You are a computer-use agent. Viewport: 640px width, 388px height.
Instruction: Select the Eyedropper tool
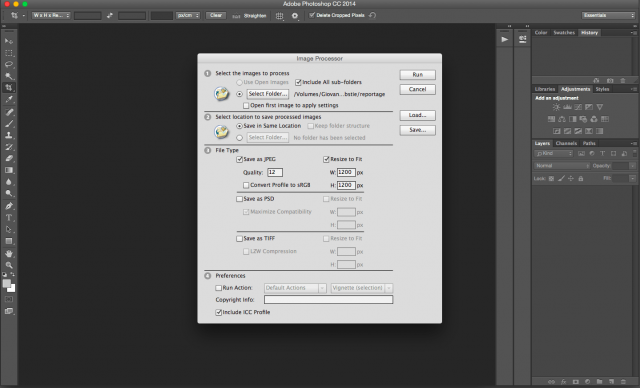[x=9, y=99]
